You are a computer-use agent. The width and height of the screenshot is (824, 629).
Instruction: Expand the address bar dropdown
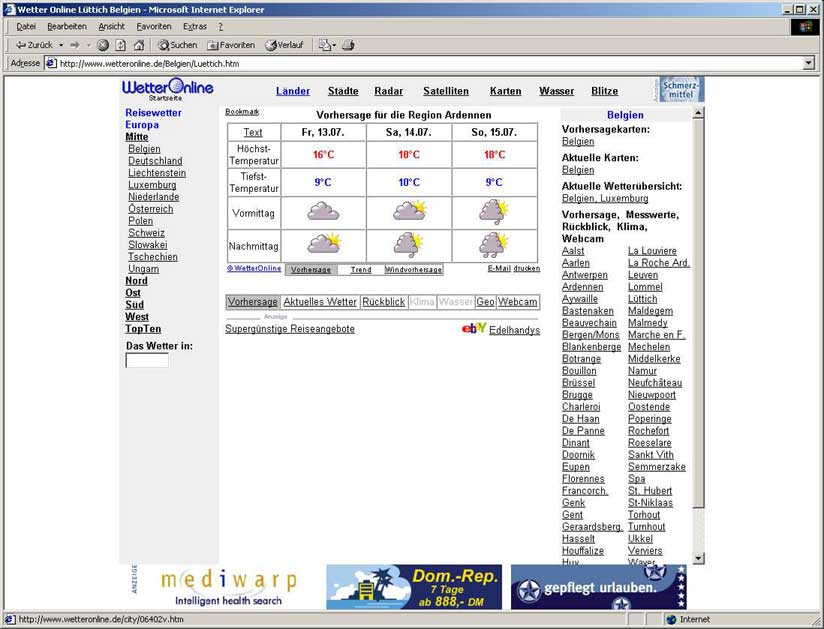click(809, 63)
